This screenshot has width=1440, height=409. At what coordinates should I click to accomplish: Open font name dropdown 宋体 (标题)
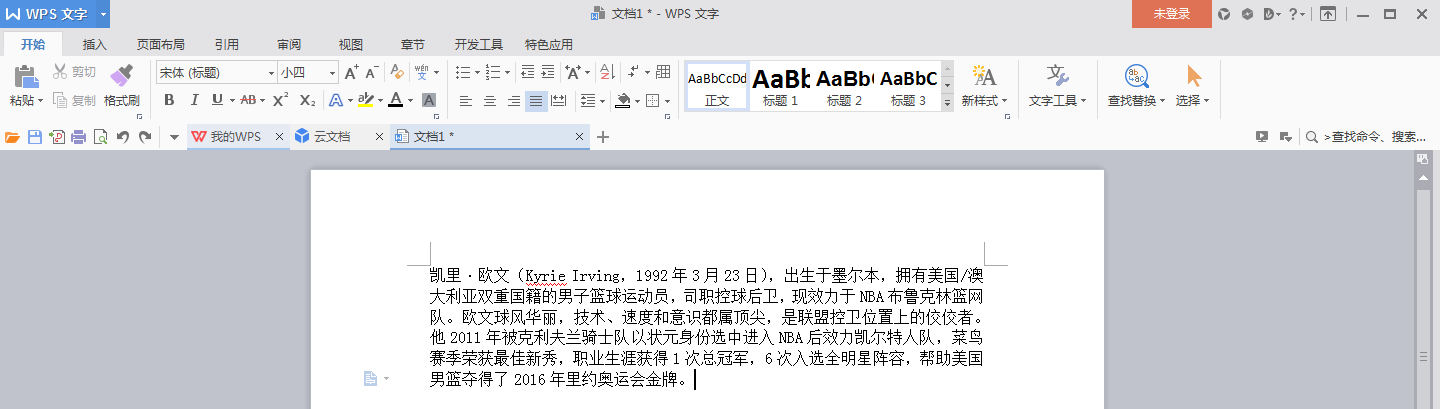pyautogui.click(x=271, y=73)
